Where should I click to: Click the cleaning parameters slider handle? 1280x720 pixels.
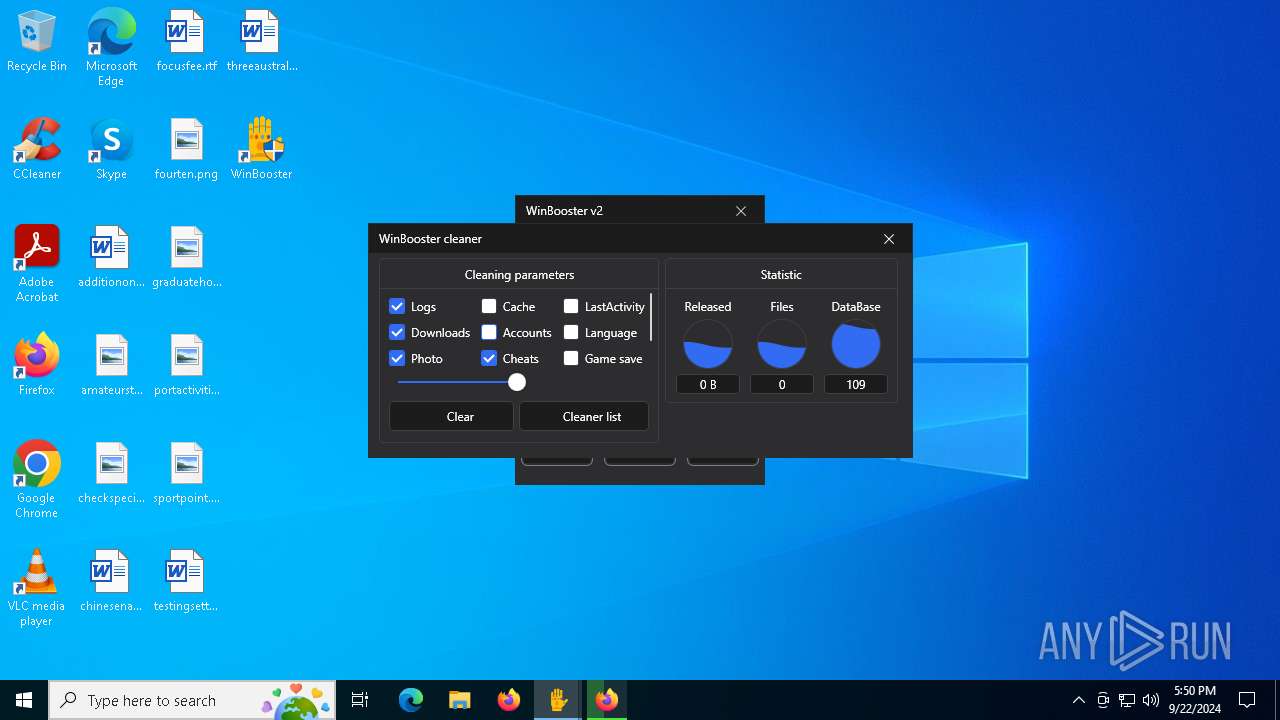517,382
